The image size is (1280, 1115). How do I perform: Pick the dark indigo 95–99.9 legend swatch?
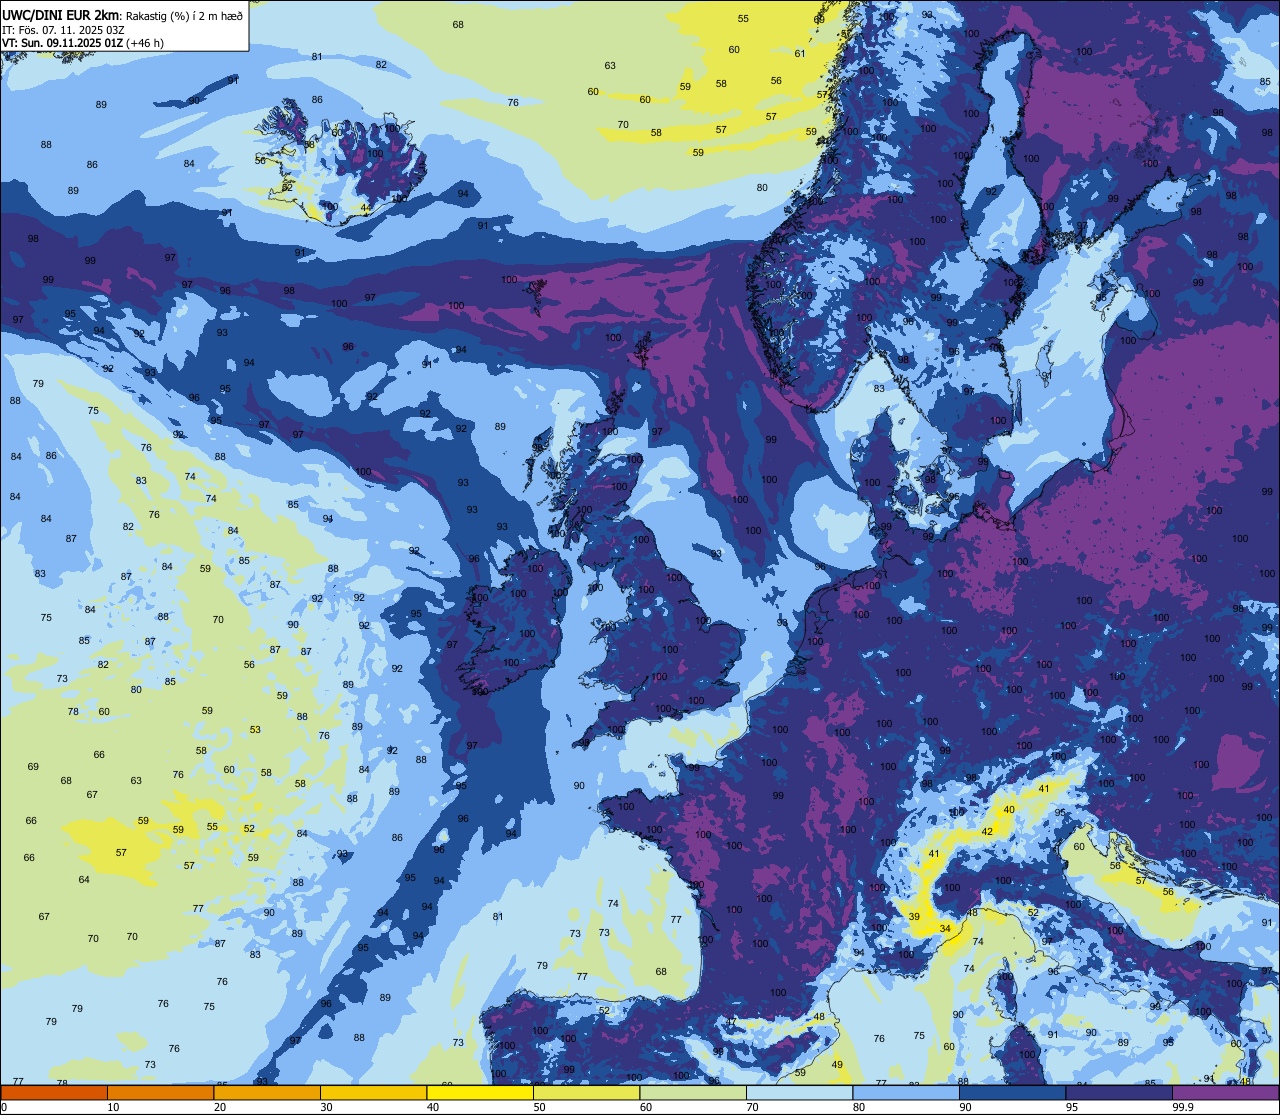(x=1119, y=1092)
